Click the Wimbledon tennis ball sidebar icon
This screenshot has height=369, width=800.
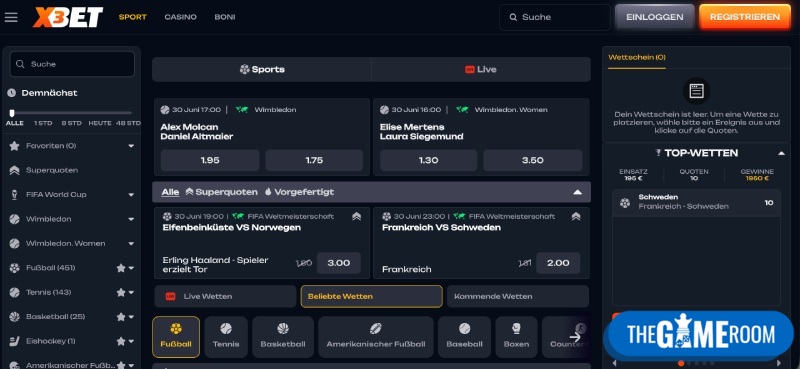14,219
